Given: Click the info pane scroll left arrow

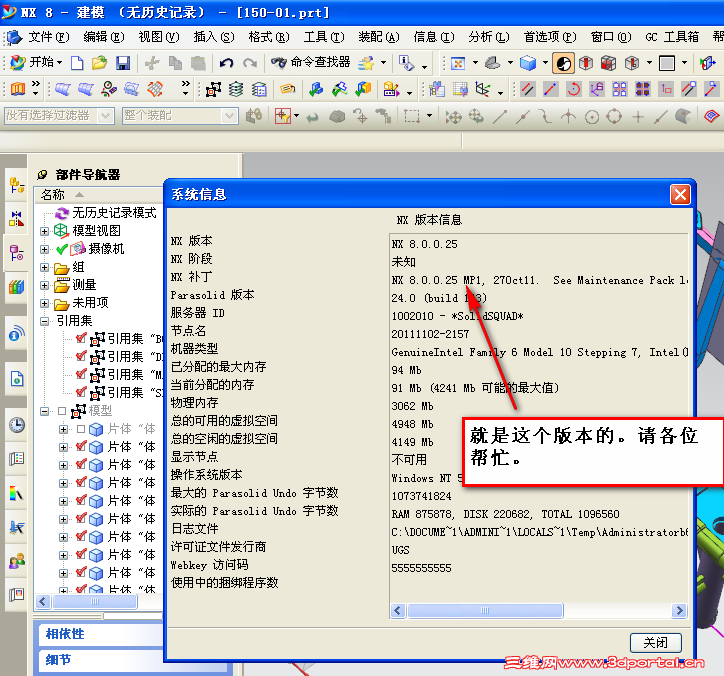Looking at the screenshot, I should pos(398,610).
